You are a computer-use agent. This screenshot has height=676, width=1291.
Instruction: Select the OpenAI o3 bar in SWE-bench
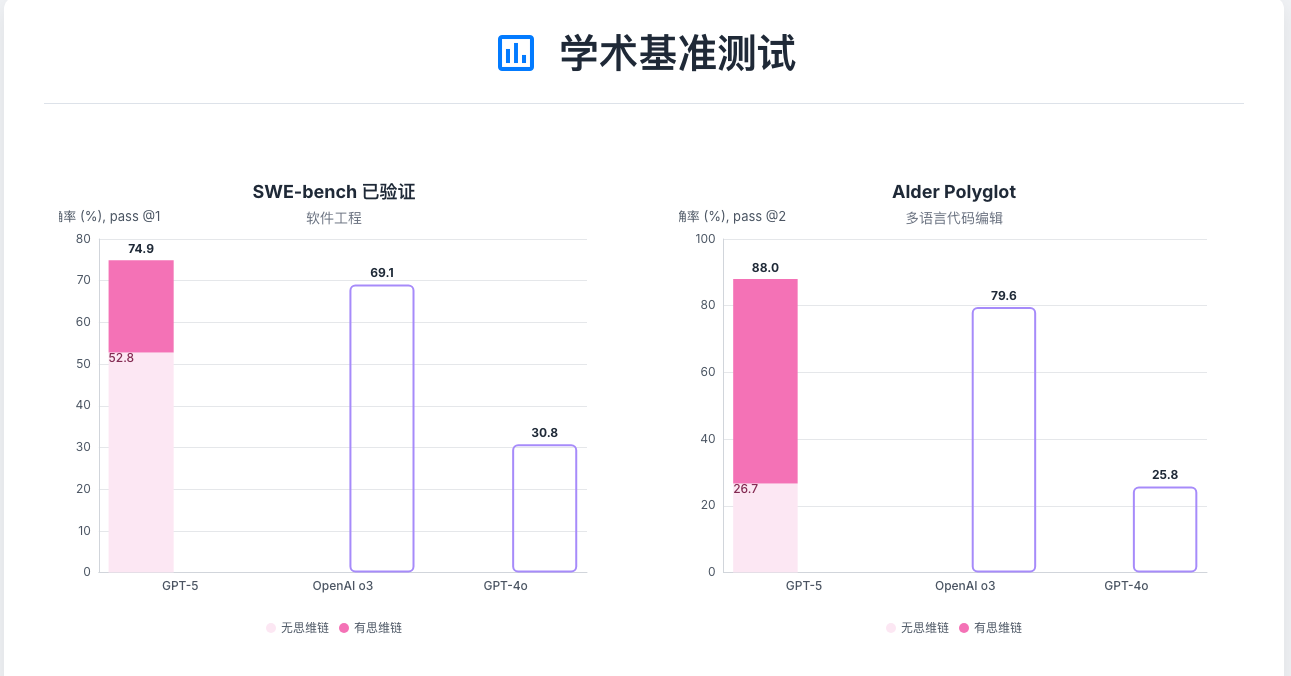click(x=382, y=428)
